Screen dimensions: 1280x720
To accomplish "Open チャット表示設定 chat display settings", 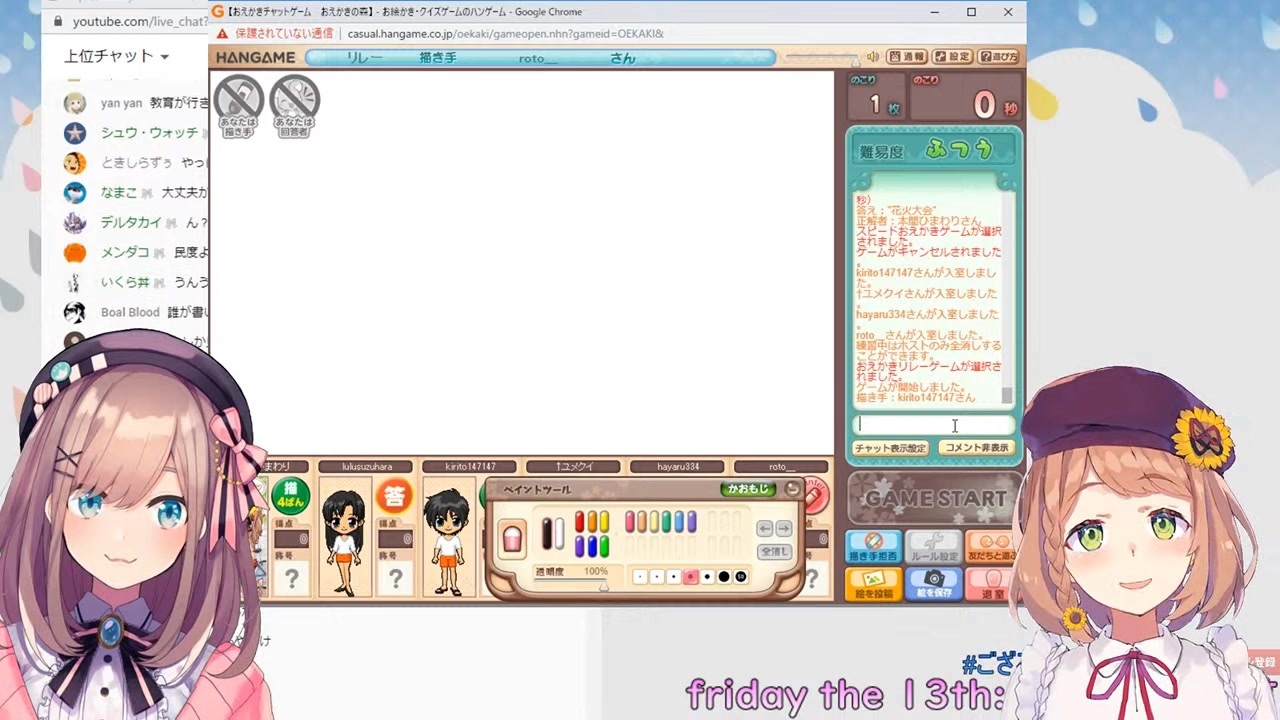I will 890,448.
